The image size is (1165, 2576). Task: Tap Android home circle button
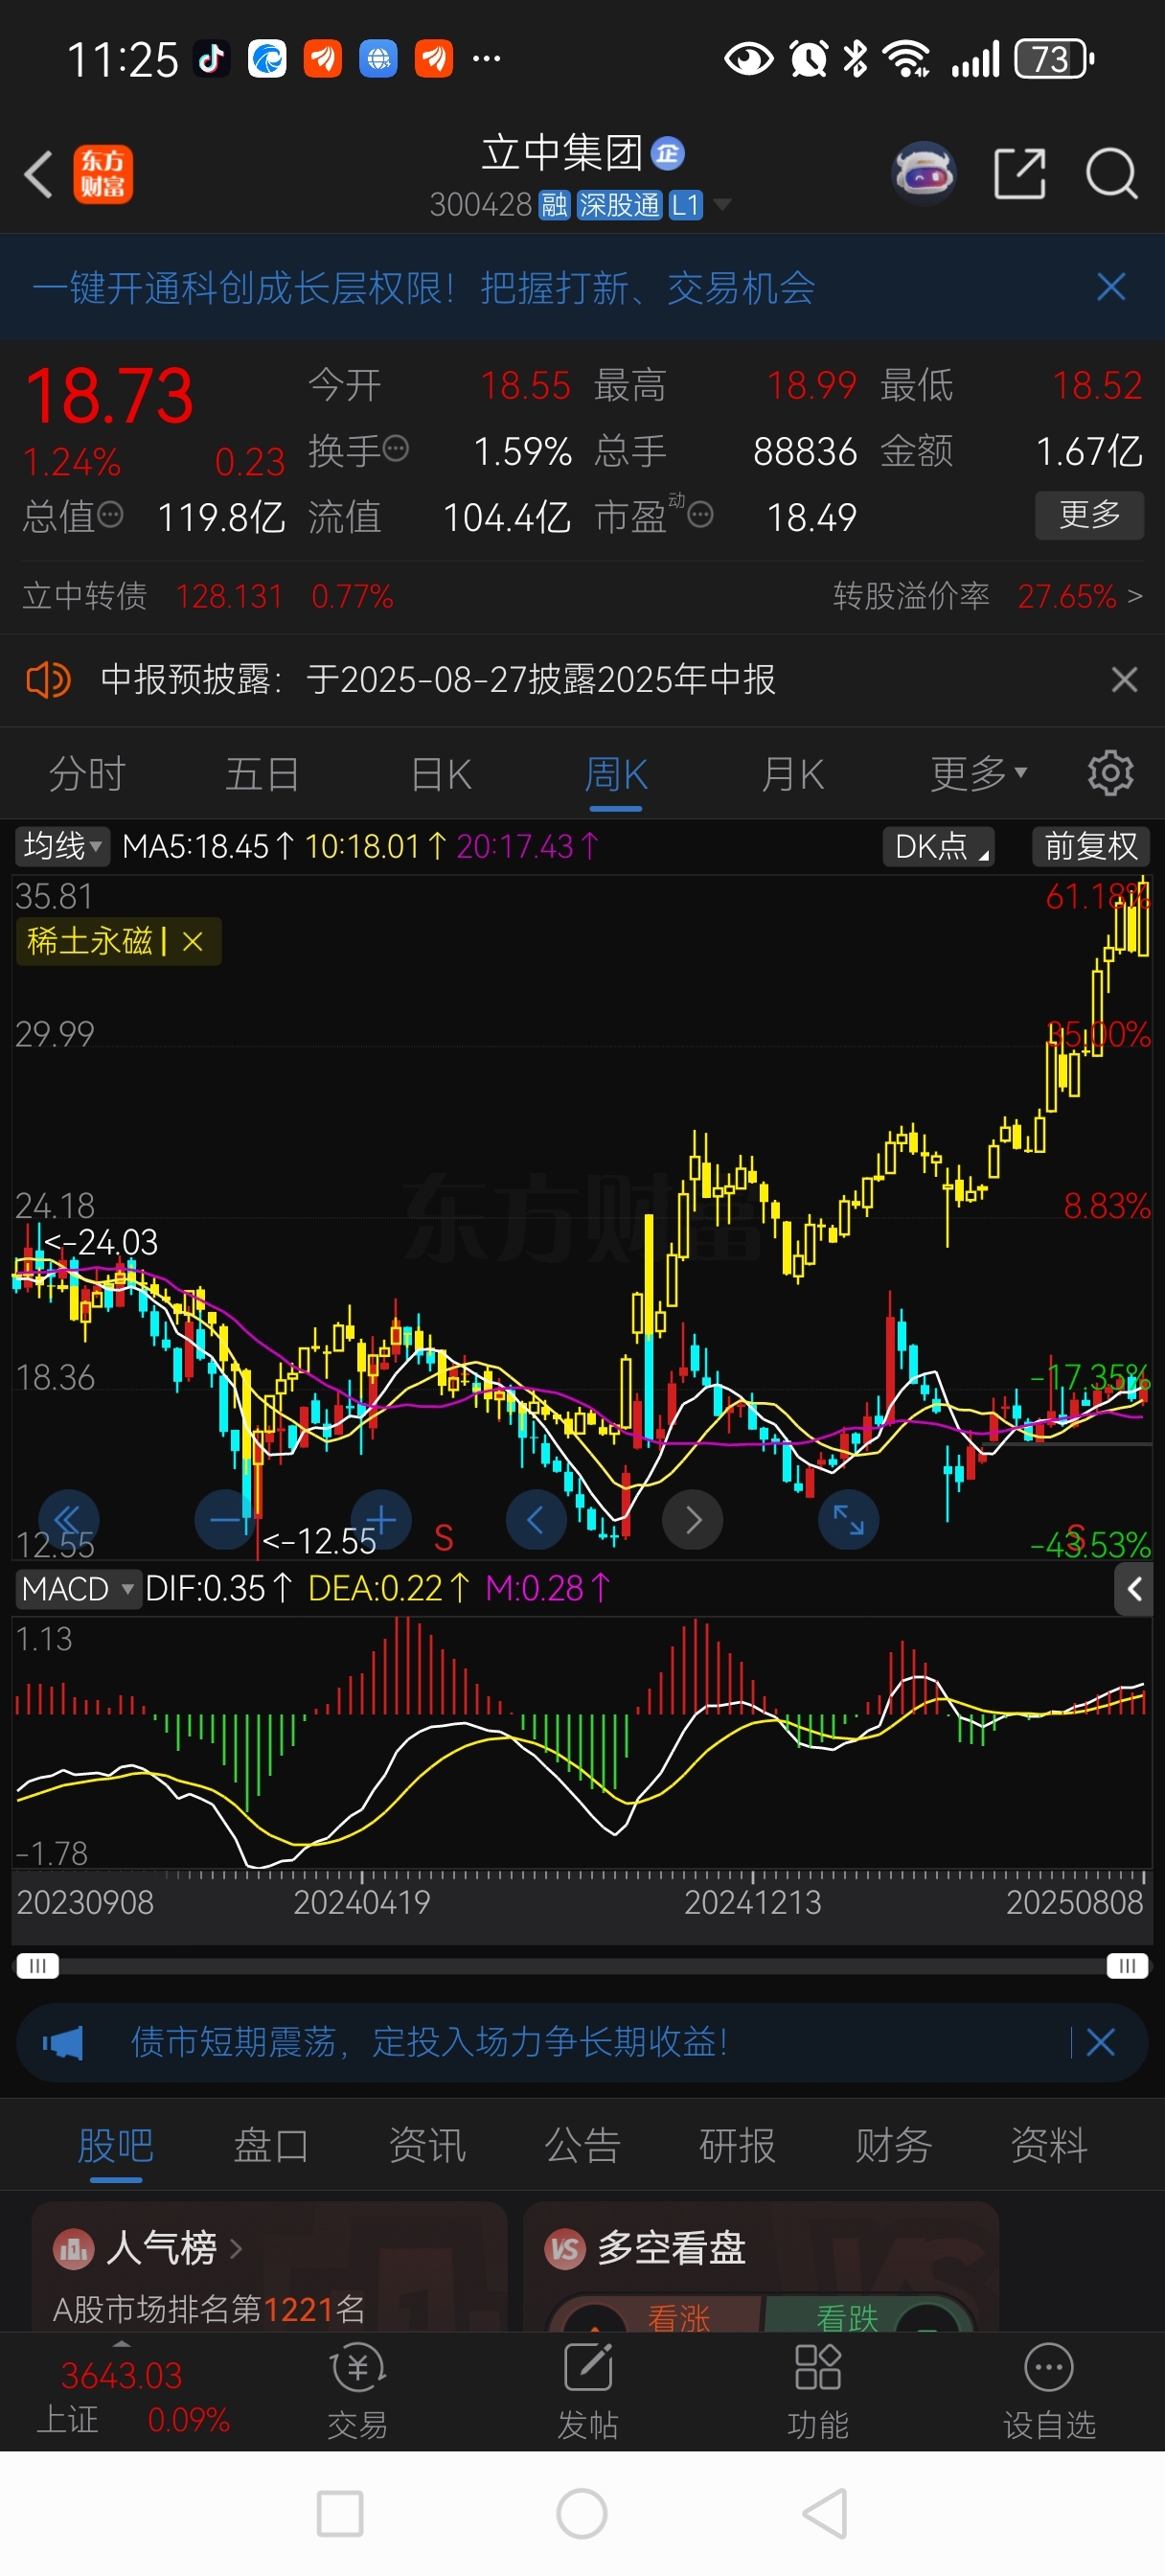click(582, 2513)
